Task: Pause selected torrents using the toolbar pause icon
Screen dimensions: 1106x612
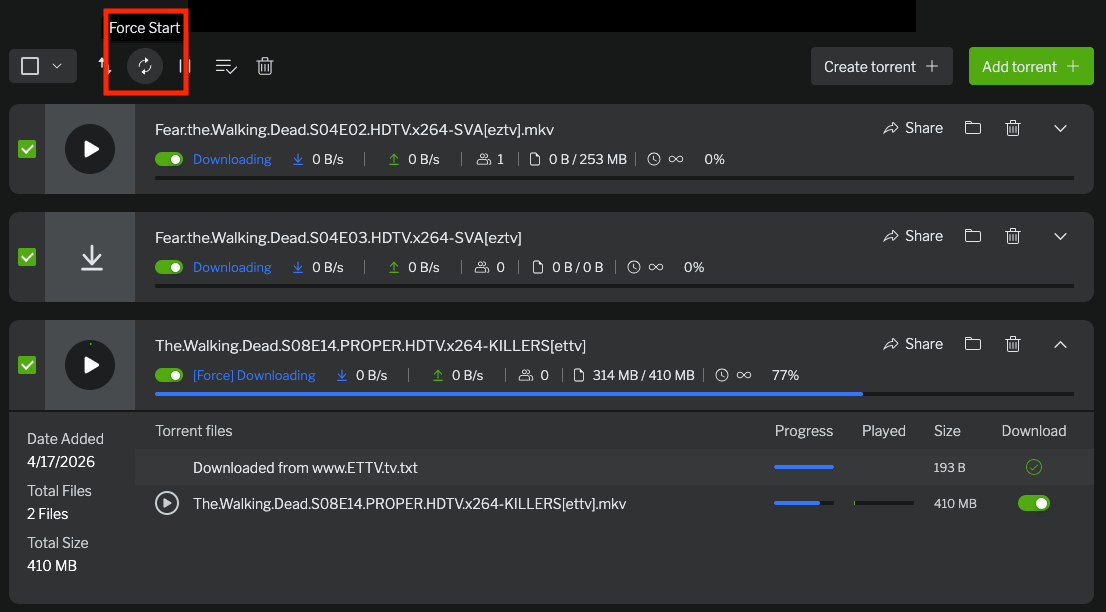Action: click(185, 66)
